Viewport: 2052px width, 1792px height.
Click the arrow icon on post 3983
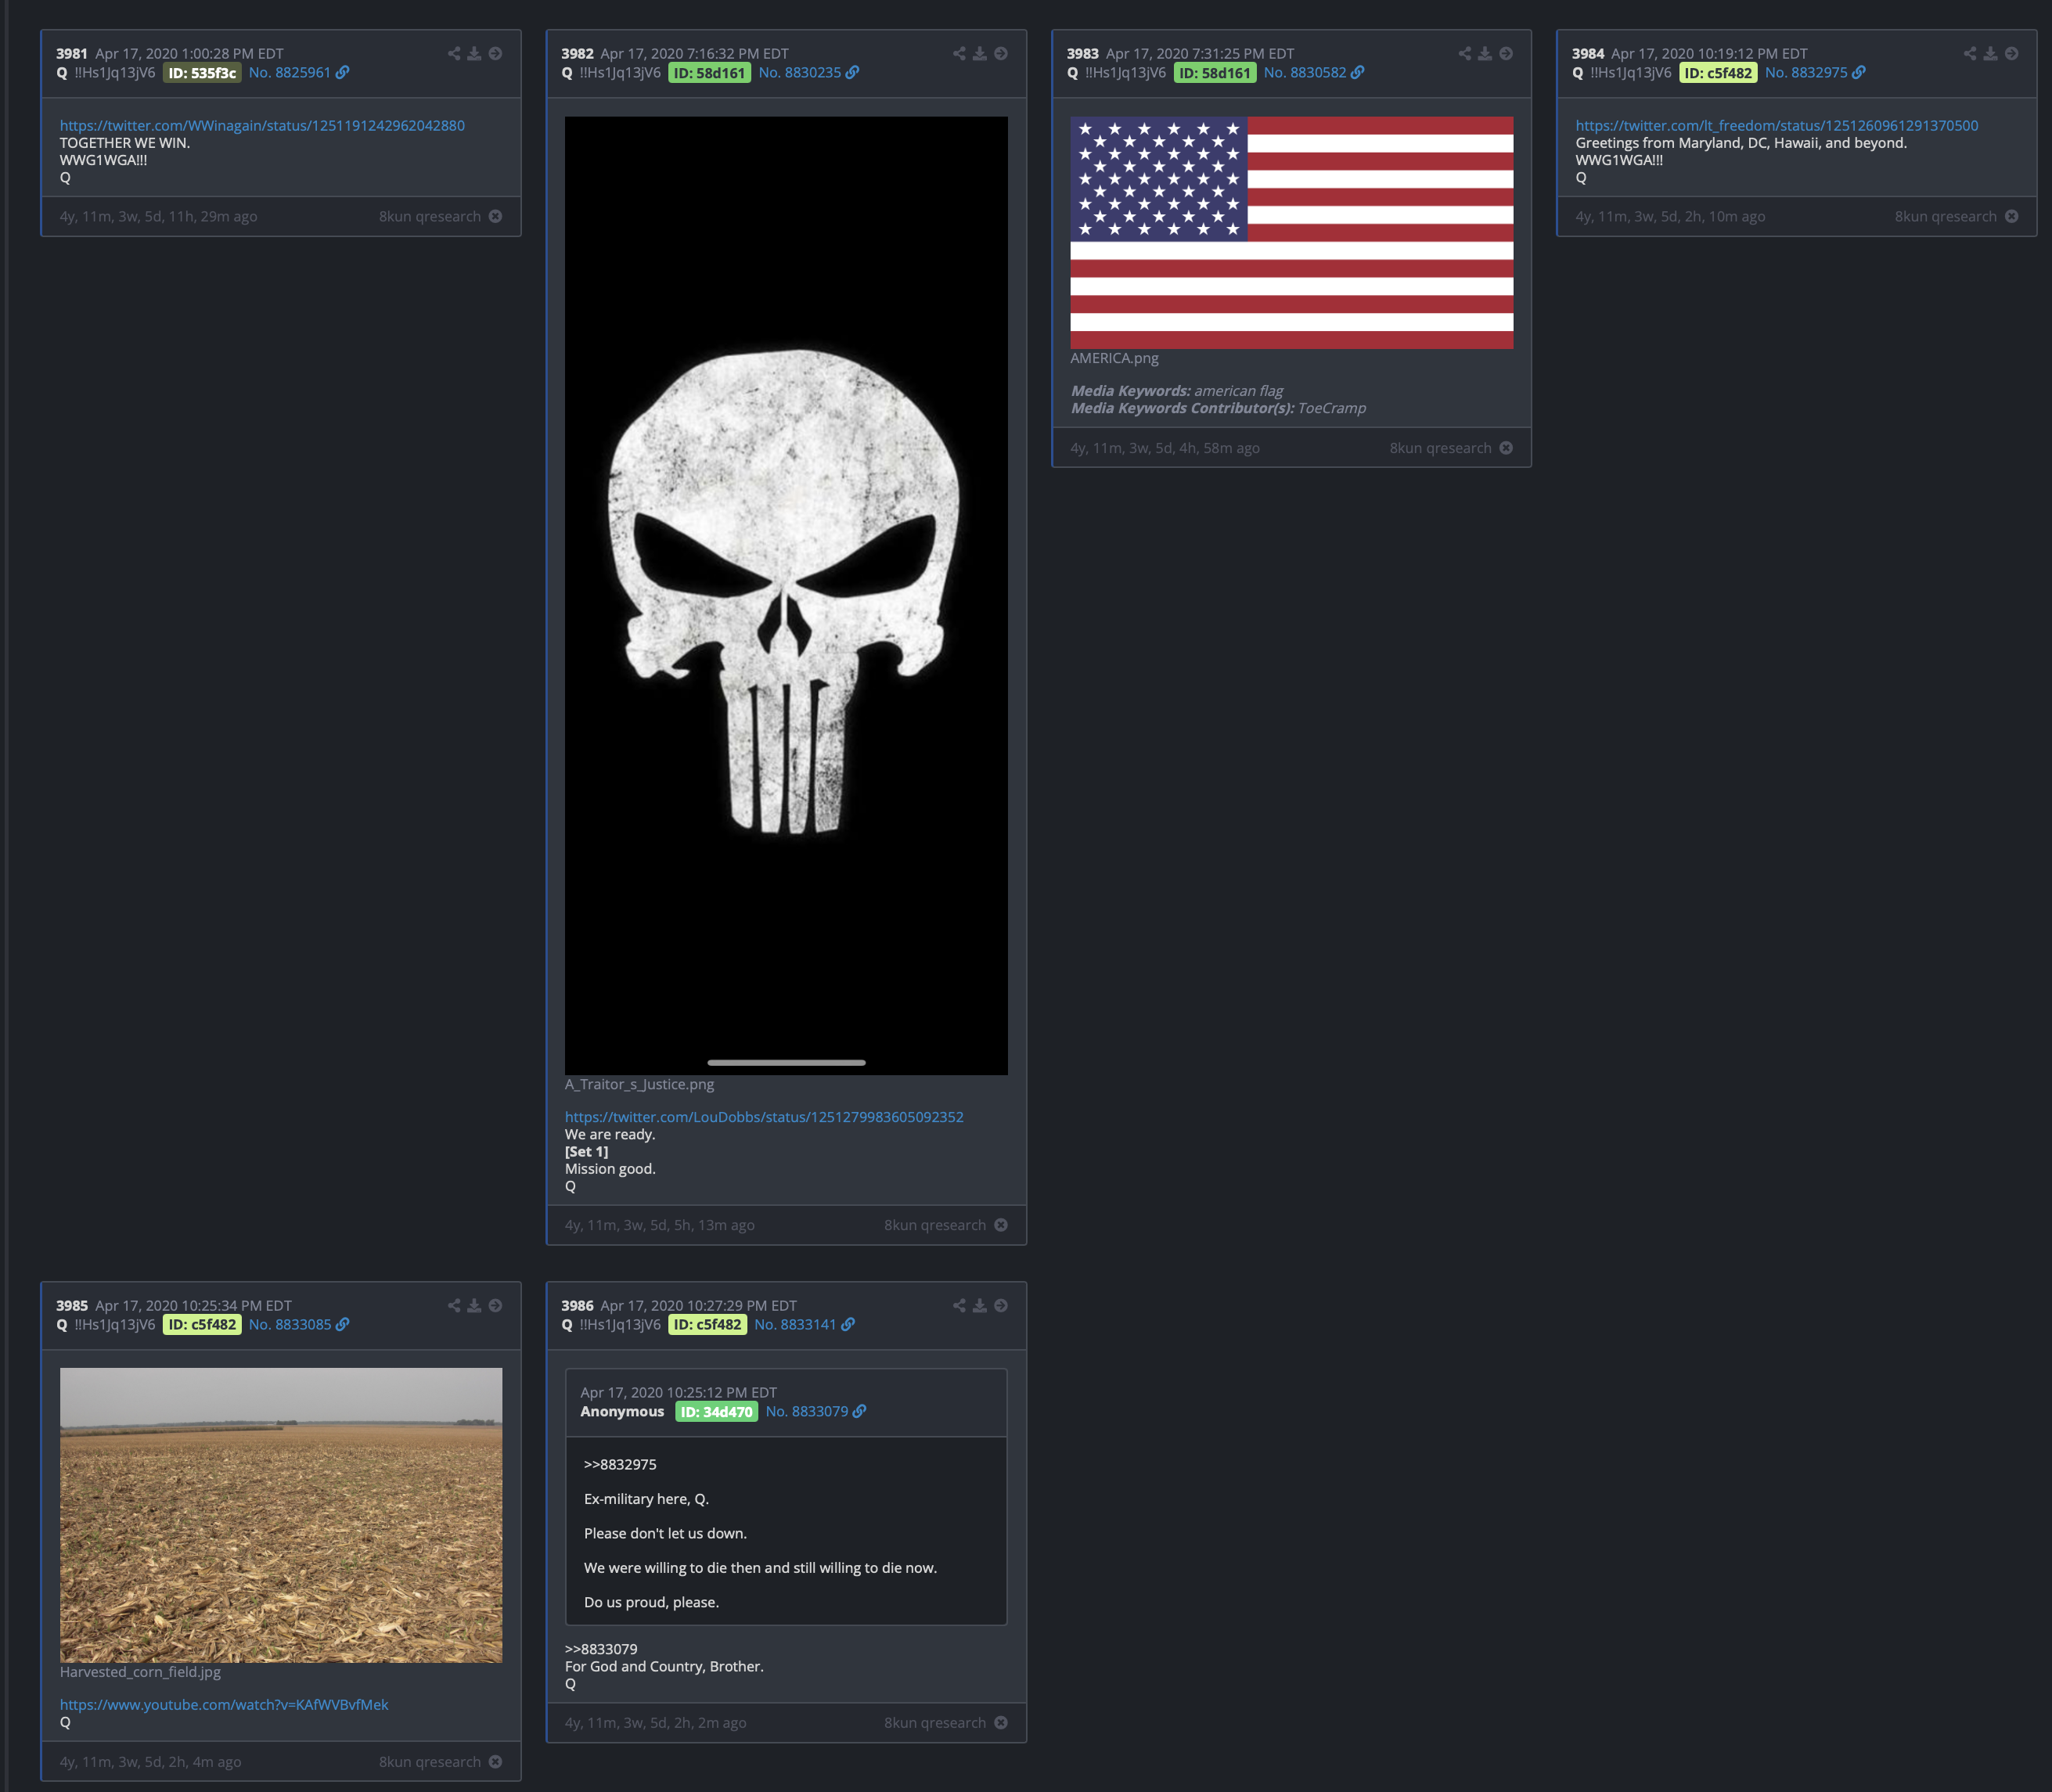[x=1506, y=54]
